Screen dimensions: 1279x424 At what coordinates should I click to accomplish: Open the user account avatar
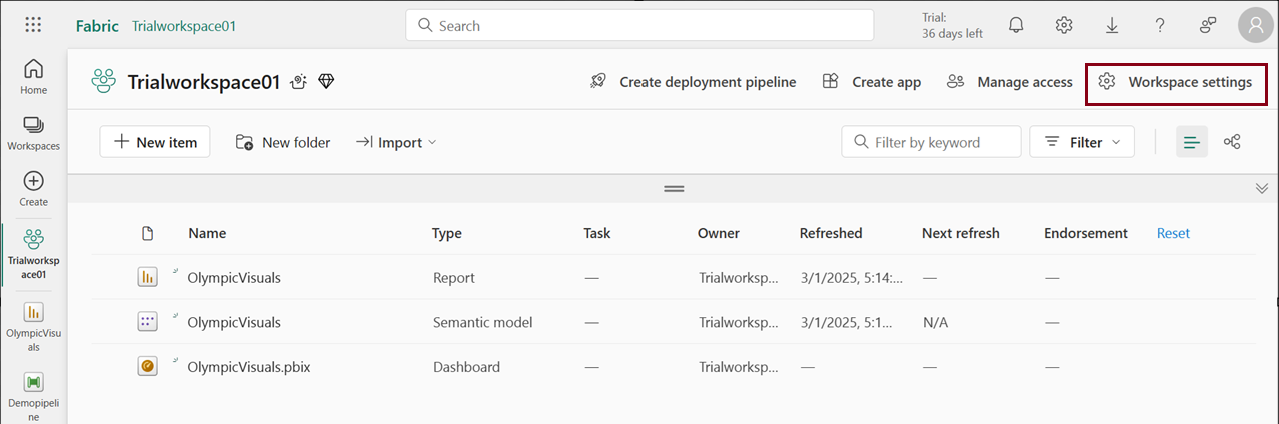click(1256, 25)
